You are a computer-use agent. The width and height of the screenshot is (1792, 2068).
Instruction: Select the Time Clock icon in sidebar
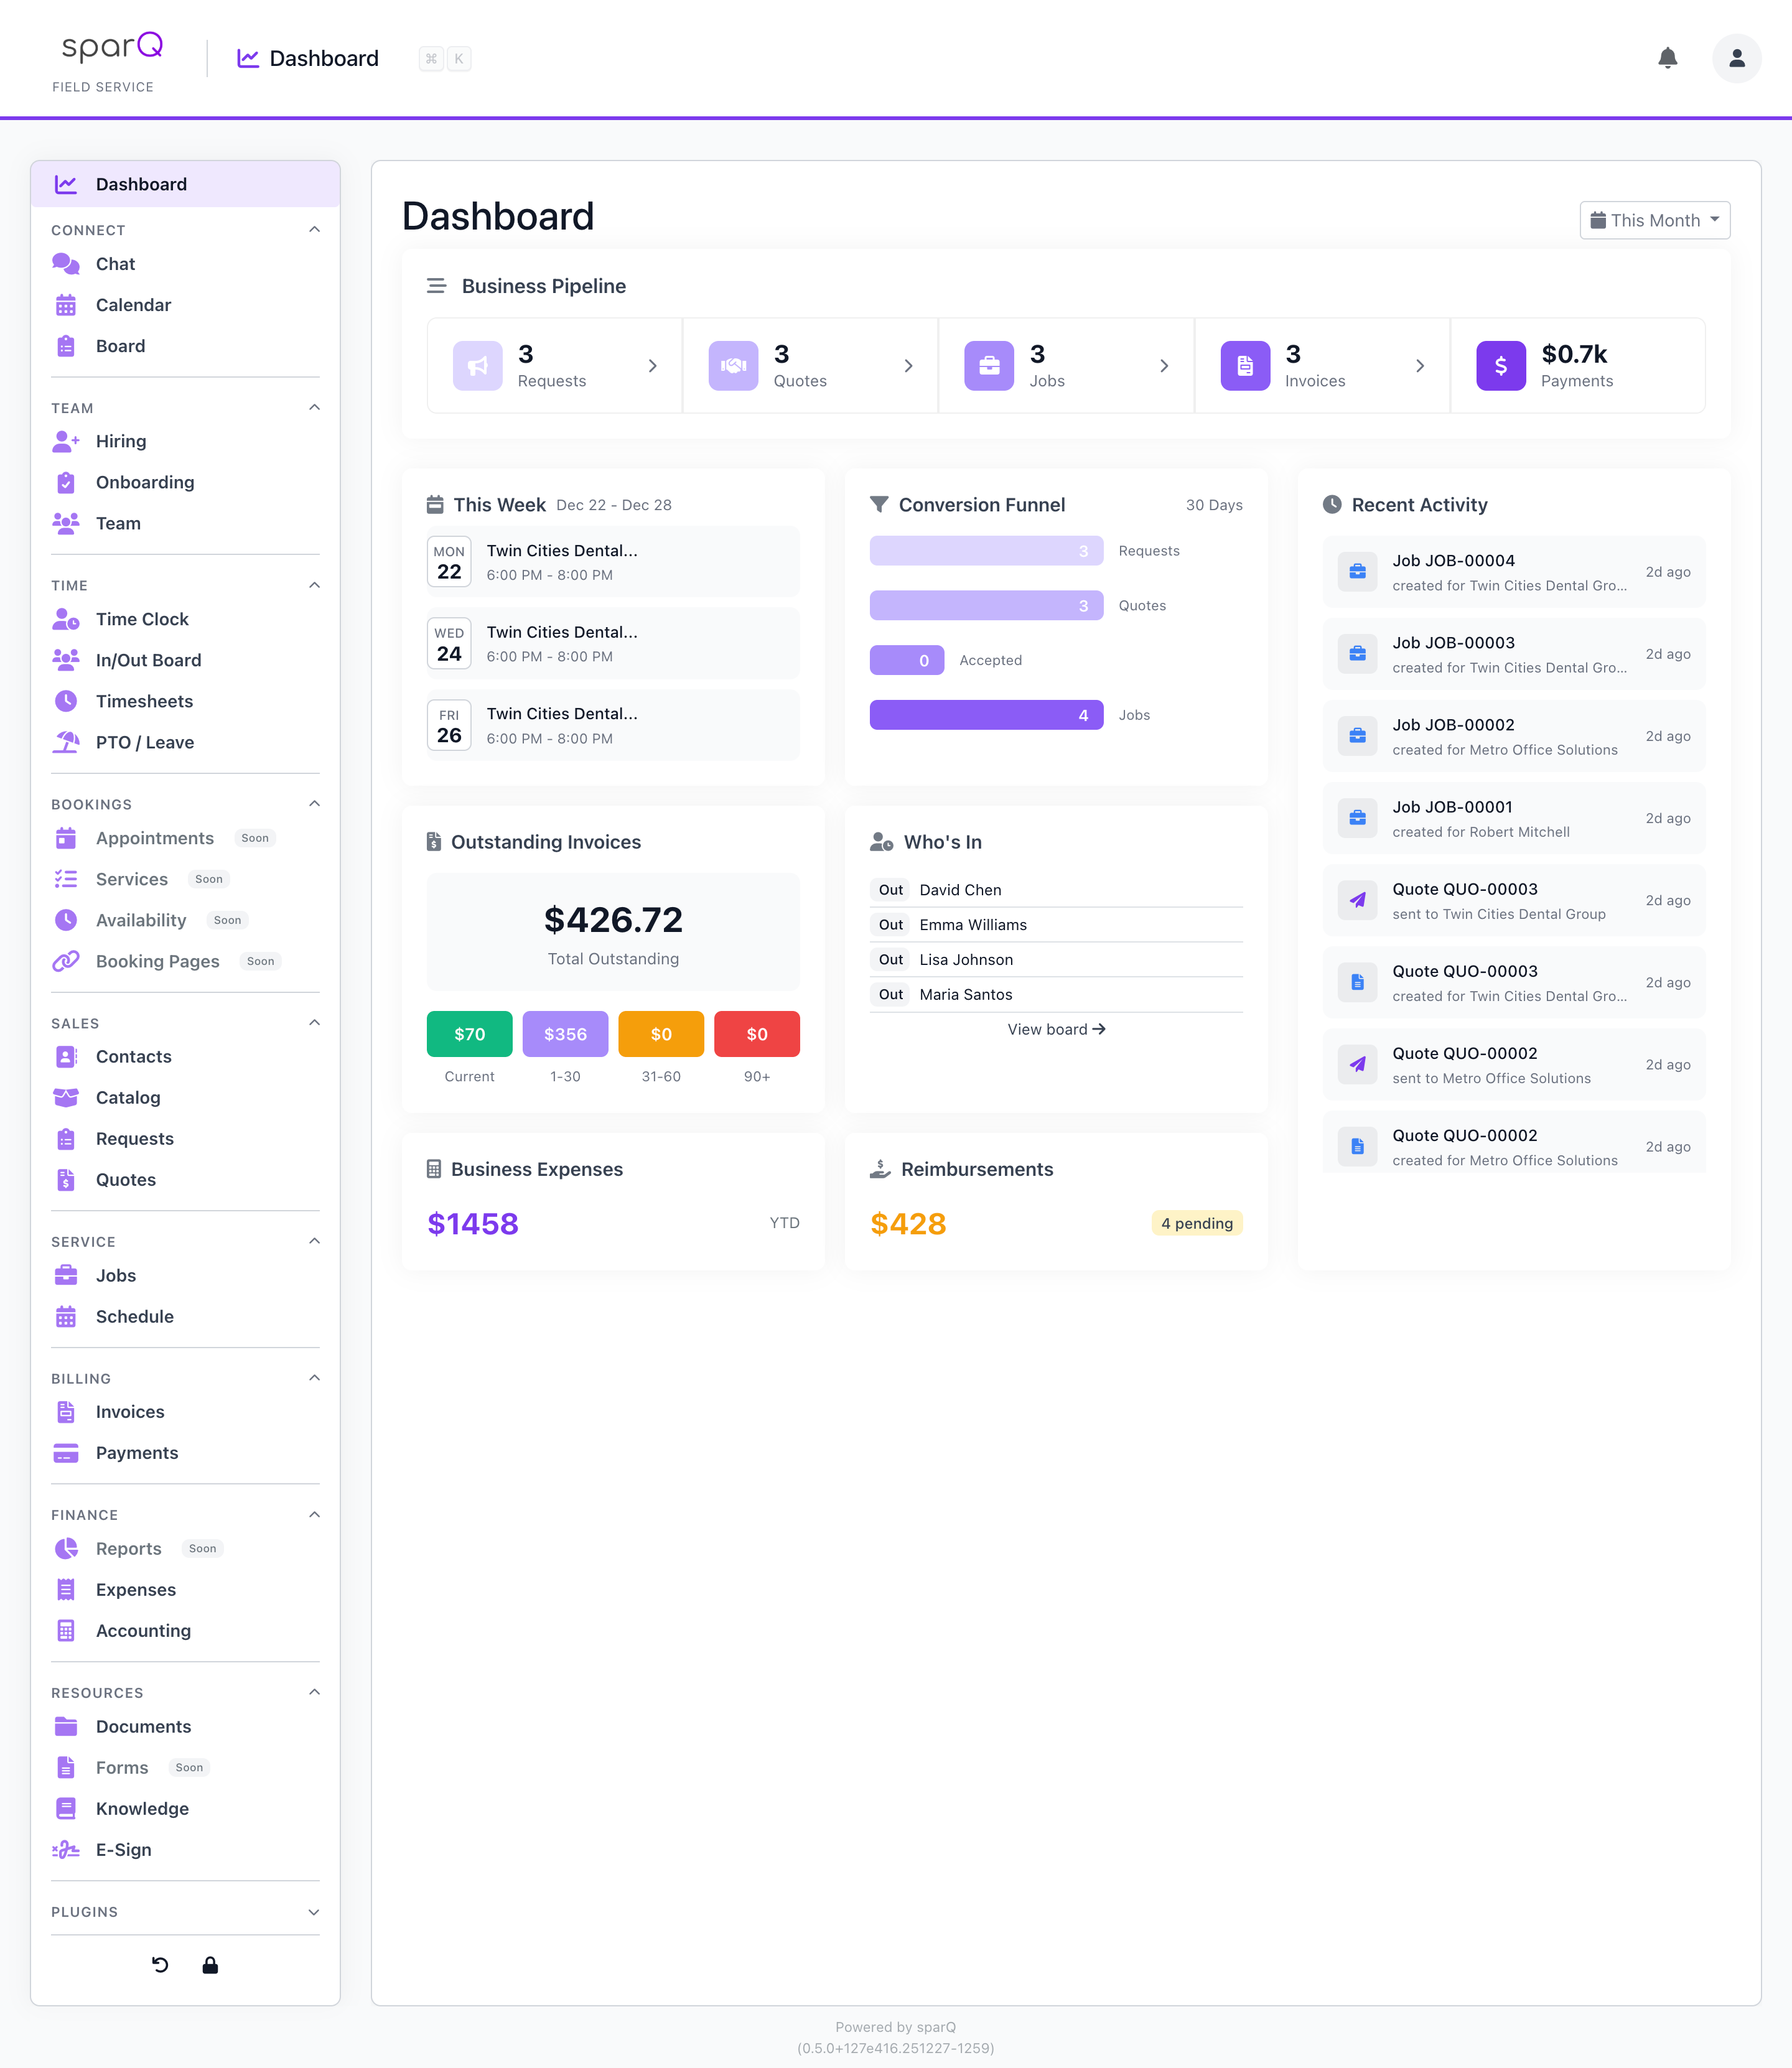[x=66, y=619]
